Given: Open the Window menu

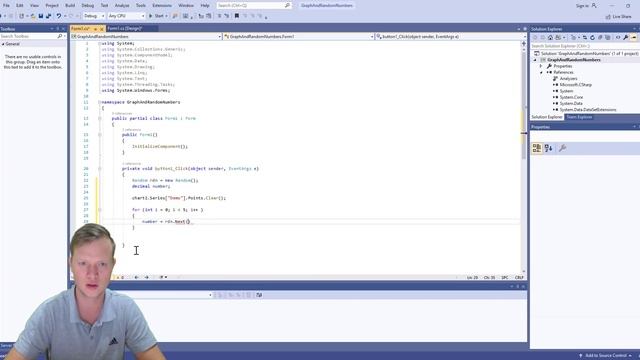Looking at the screenshot, I should [186, 5].
